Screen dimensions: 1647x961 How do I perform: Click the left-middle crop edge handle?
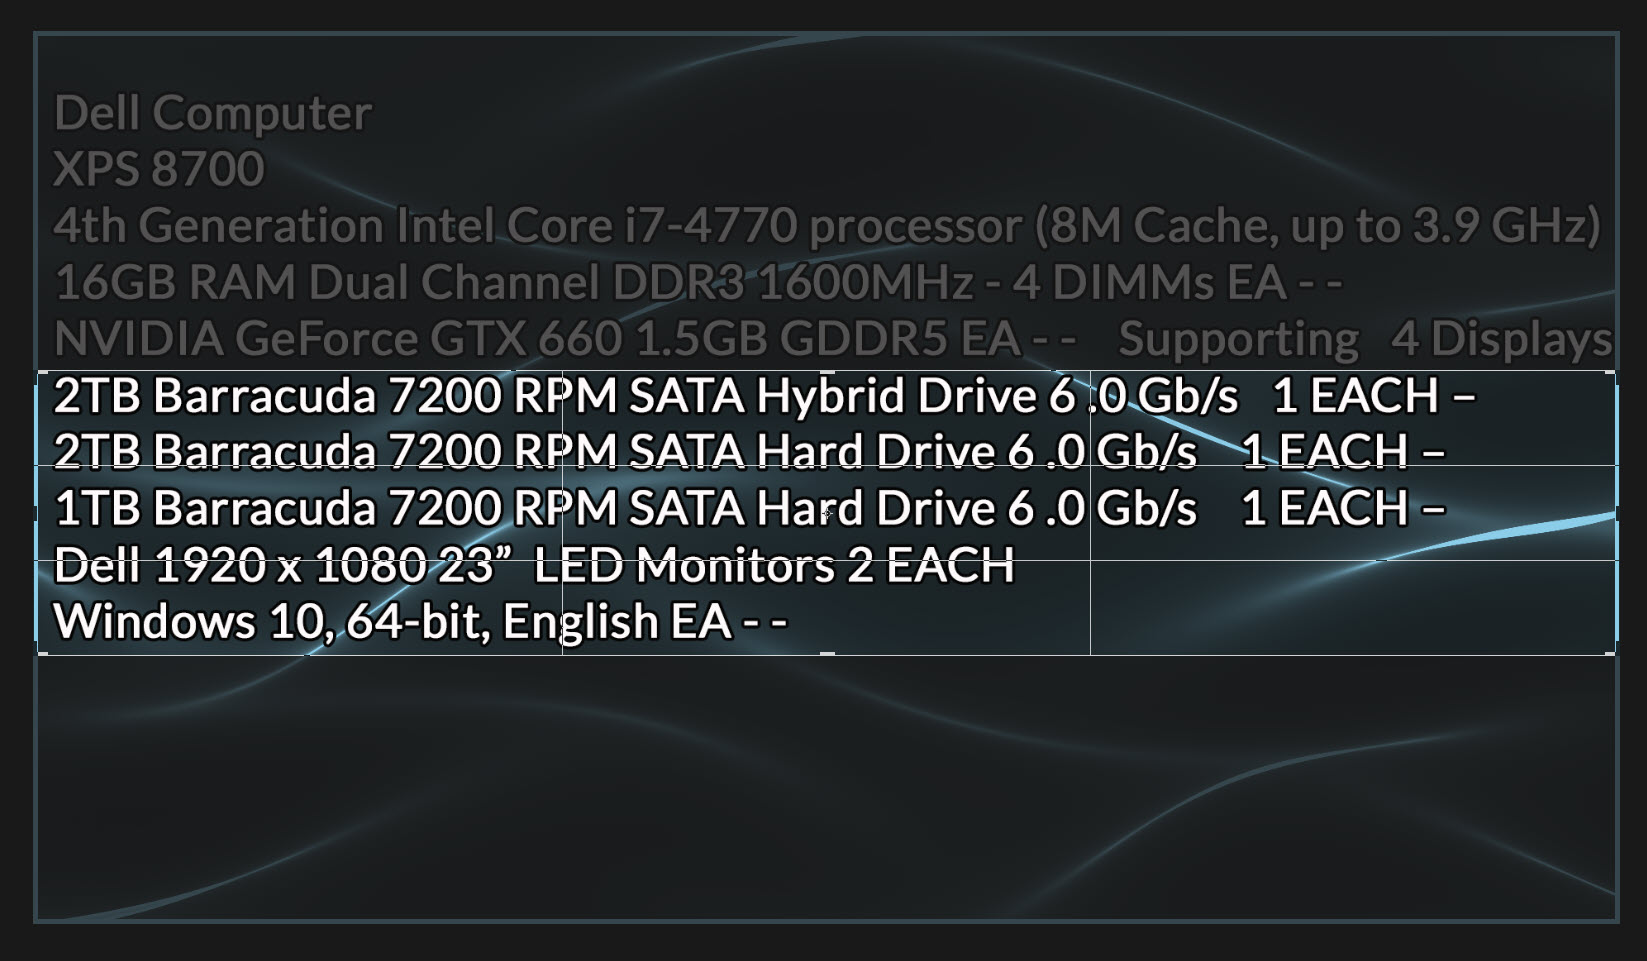coord(38,513)
